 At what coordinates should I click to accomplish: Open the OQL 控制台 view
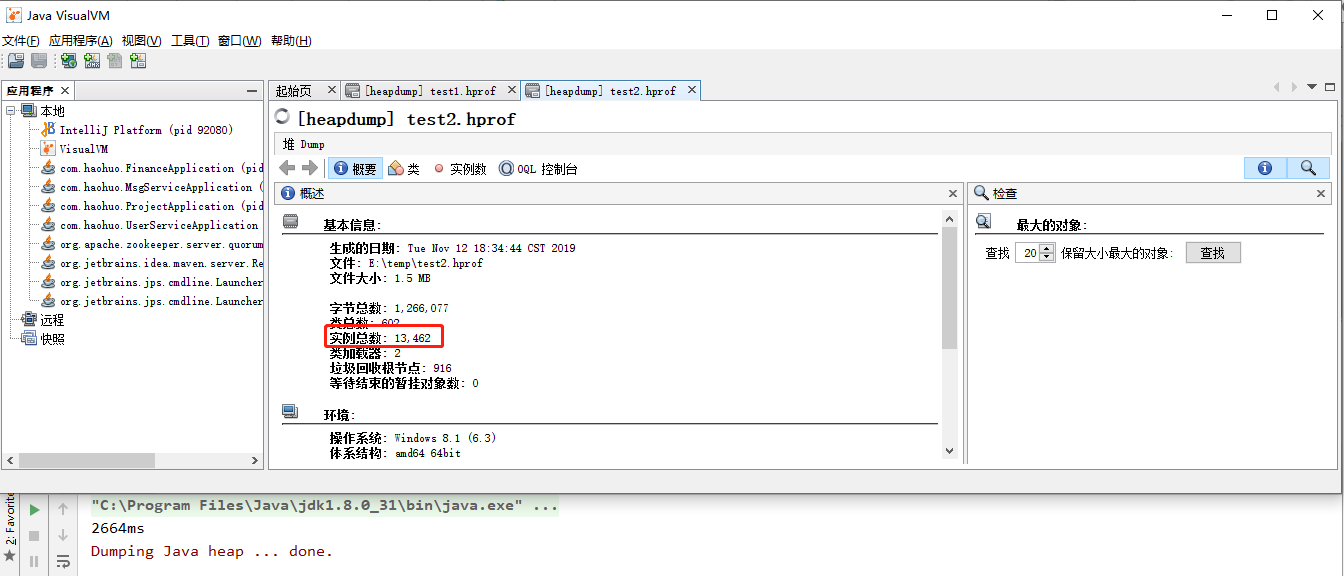pos(538,169)
